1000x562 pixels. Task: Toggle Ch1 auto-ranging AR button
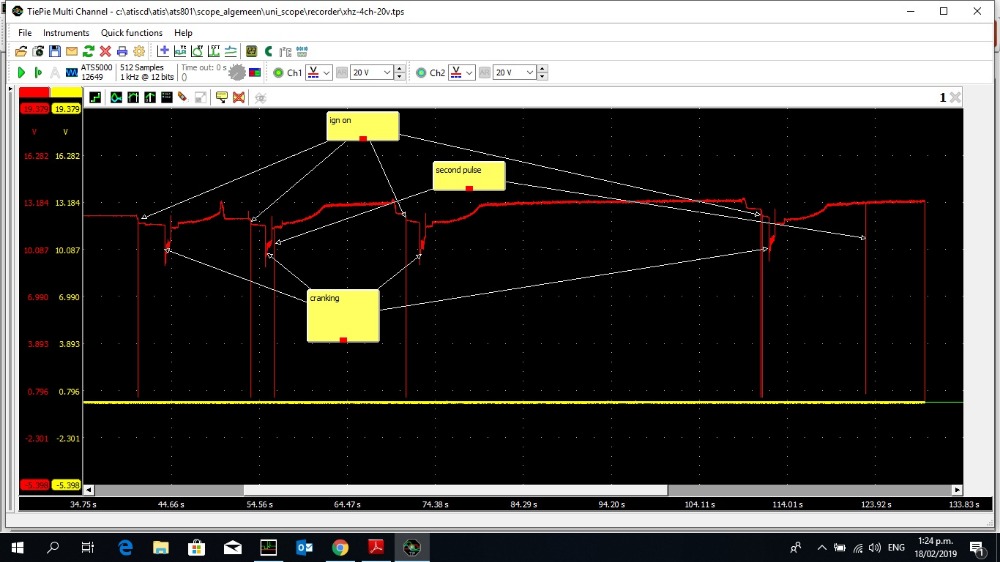(x=341, y=73)
